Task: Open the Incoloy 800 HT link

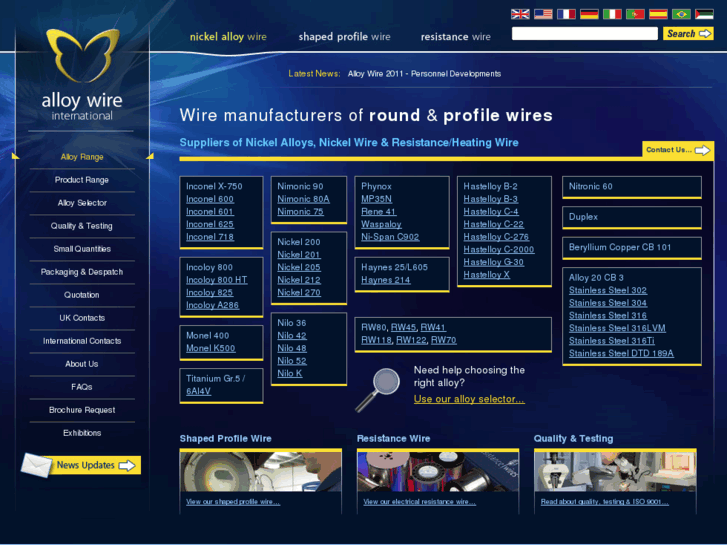Action: pyautogui.click(x=217, y=280)
